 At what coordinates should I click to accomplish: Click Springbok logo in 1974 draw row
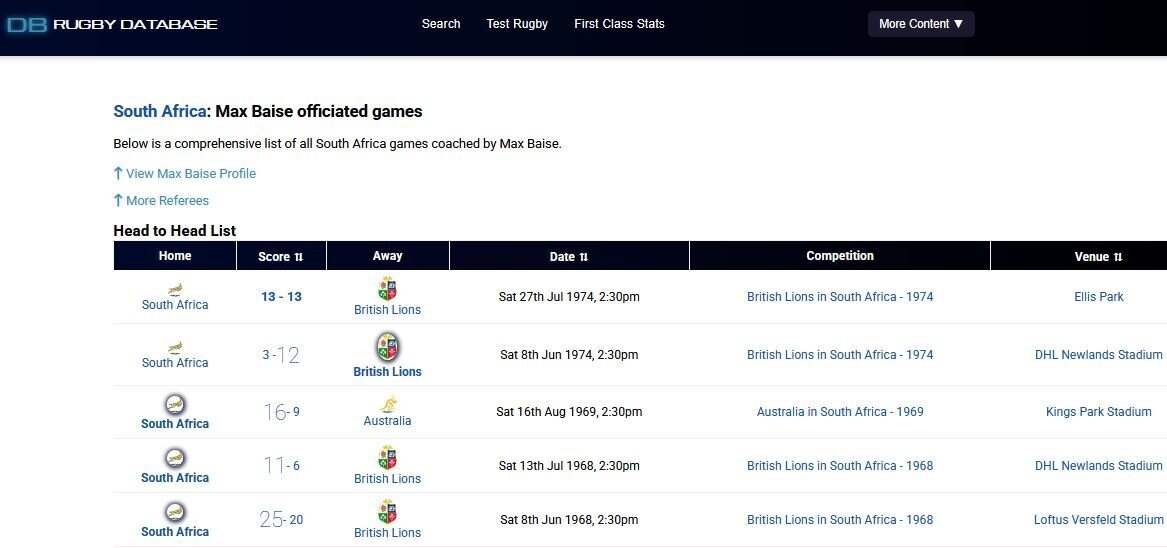(x=175, y=288)
